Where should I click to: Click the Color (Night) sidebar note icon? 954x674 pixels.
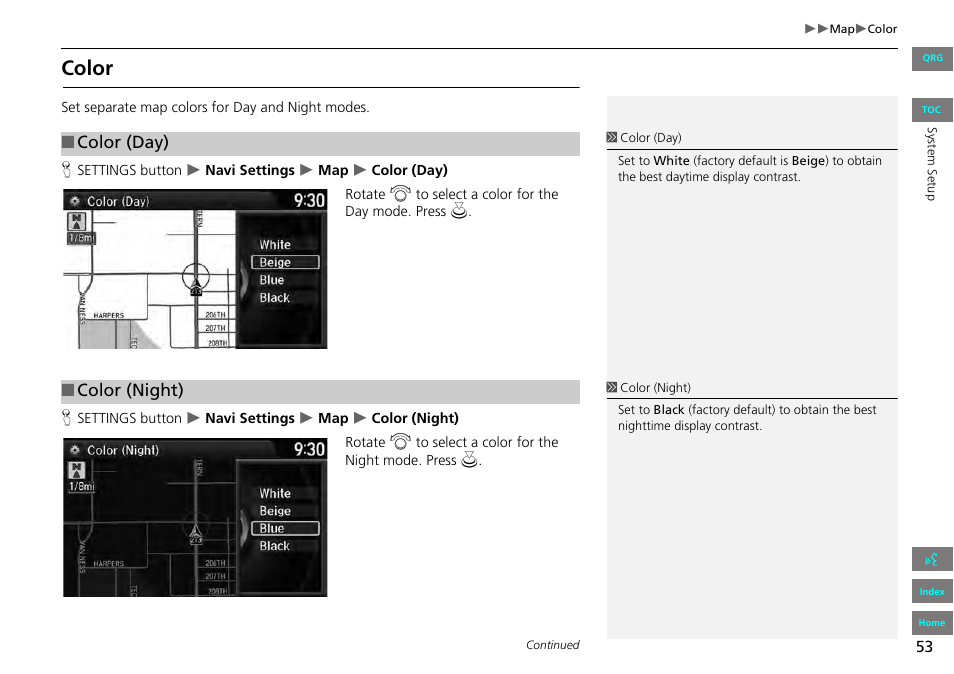click(x=611, y=387)
